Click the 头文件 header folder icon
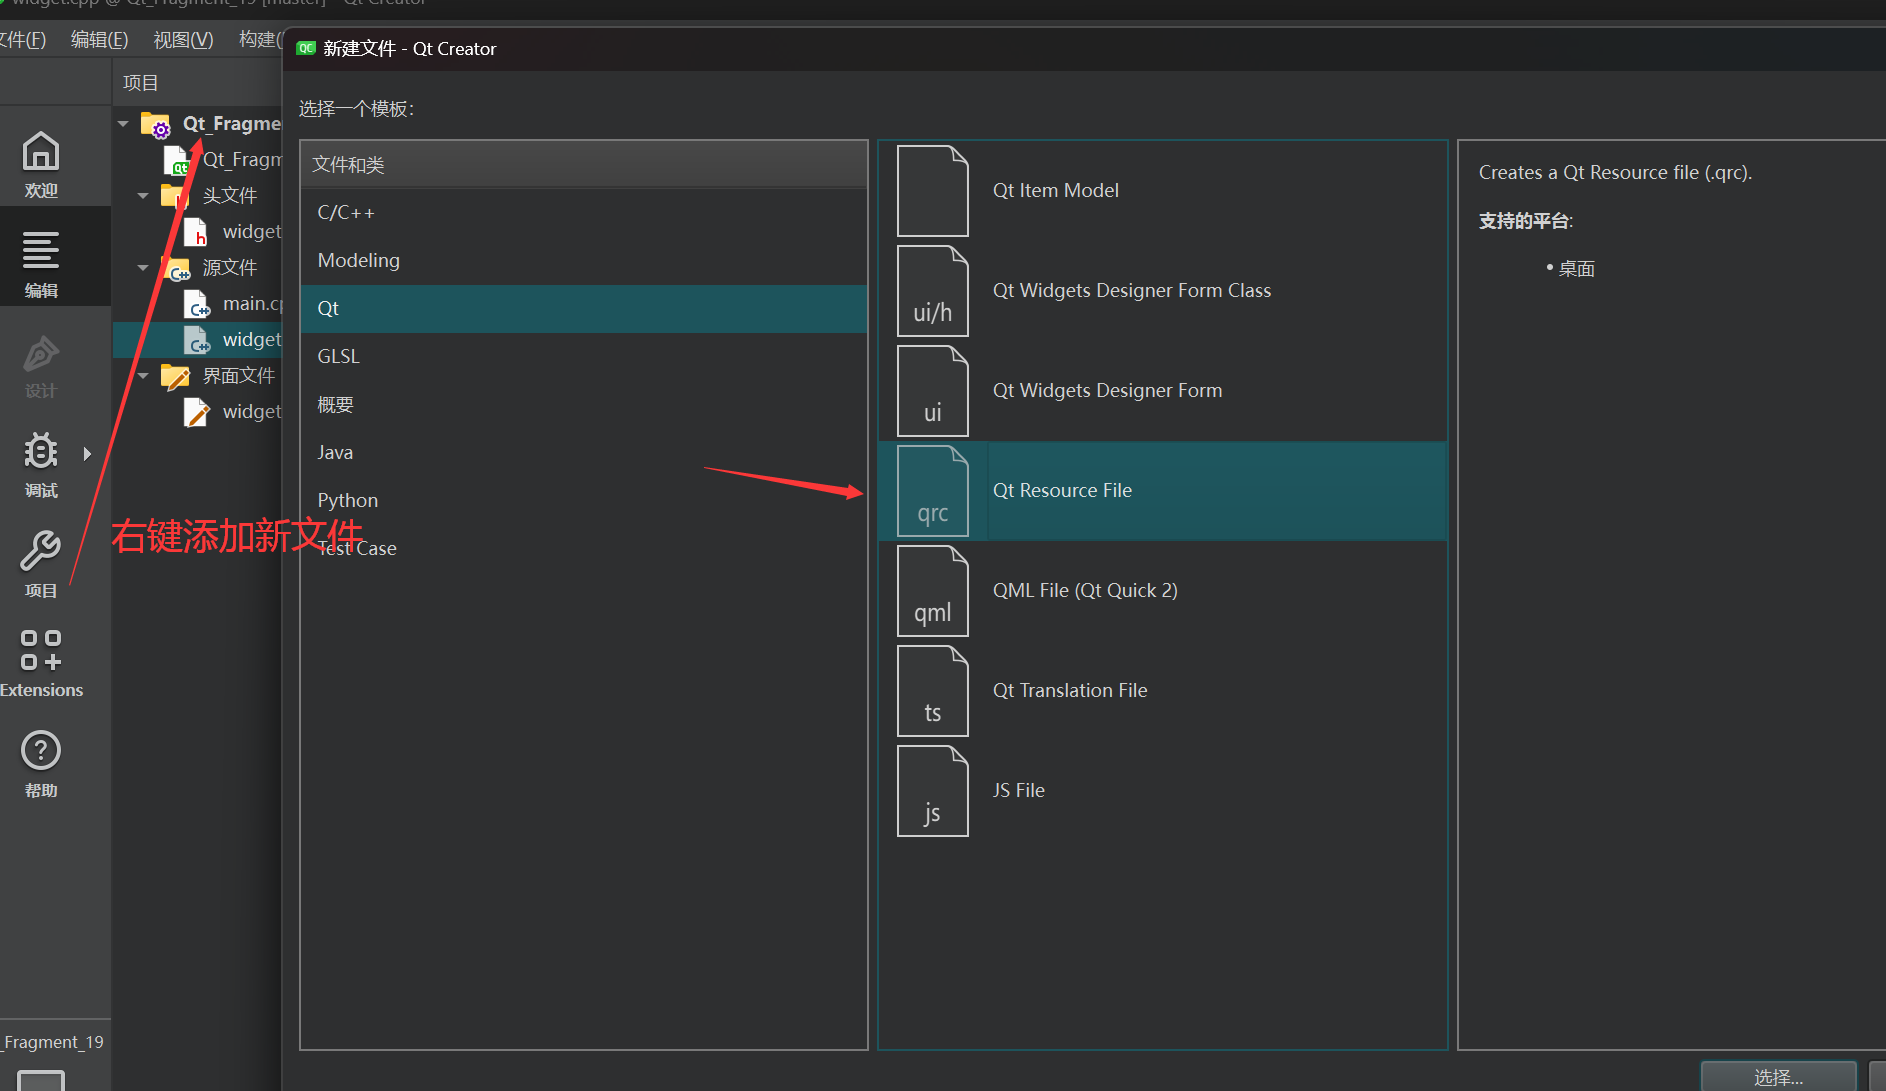The width and height of the screenshot is (1886, 1091). (175, 195)
